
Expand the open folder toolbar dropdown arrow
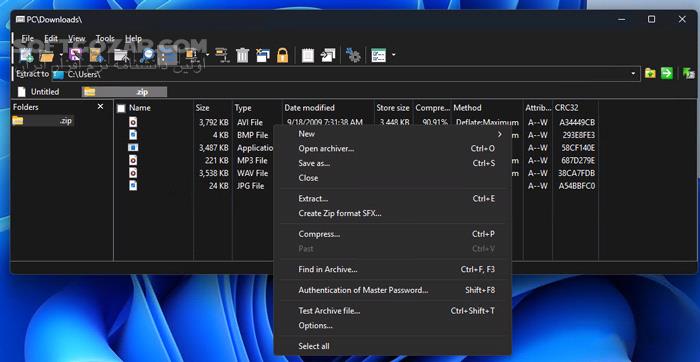(61, 55)
